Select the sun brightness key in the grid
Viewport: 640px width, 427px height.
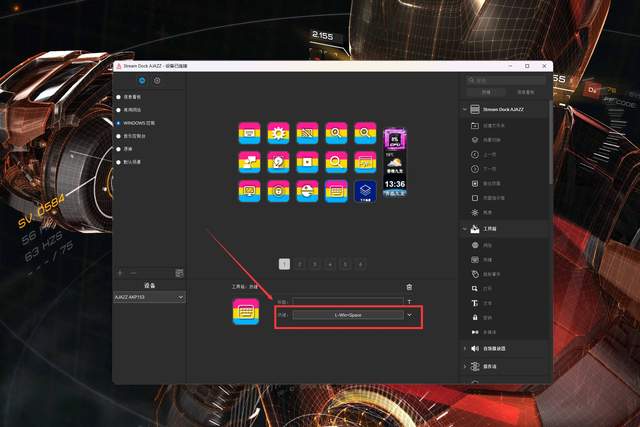click(278, 133)
